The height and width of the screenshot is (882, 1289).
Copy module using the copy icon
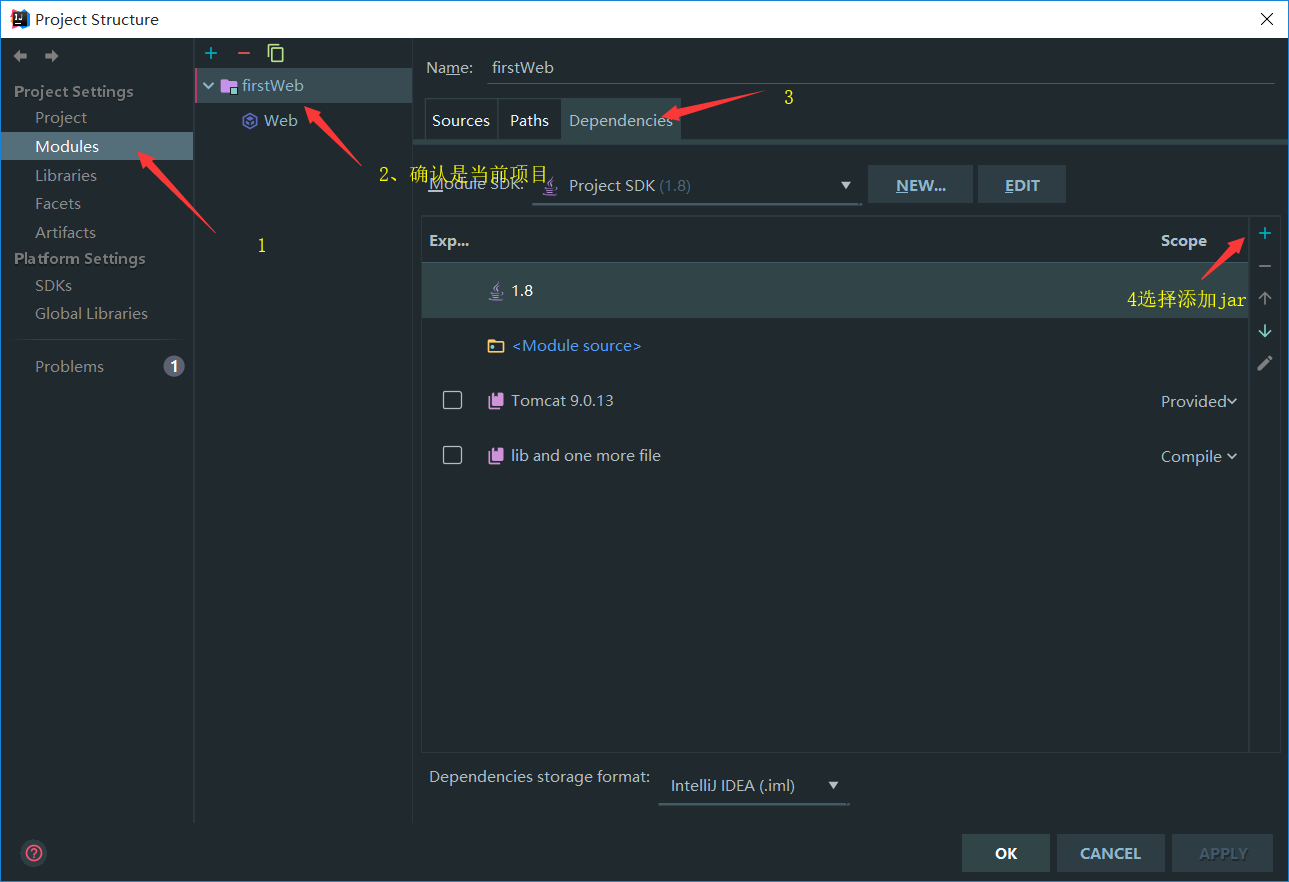click(275, 53)
